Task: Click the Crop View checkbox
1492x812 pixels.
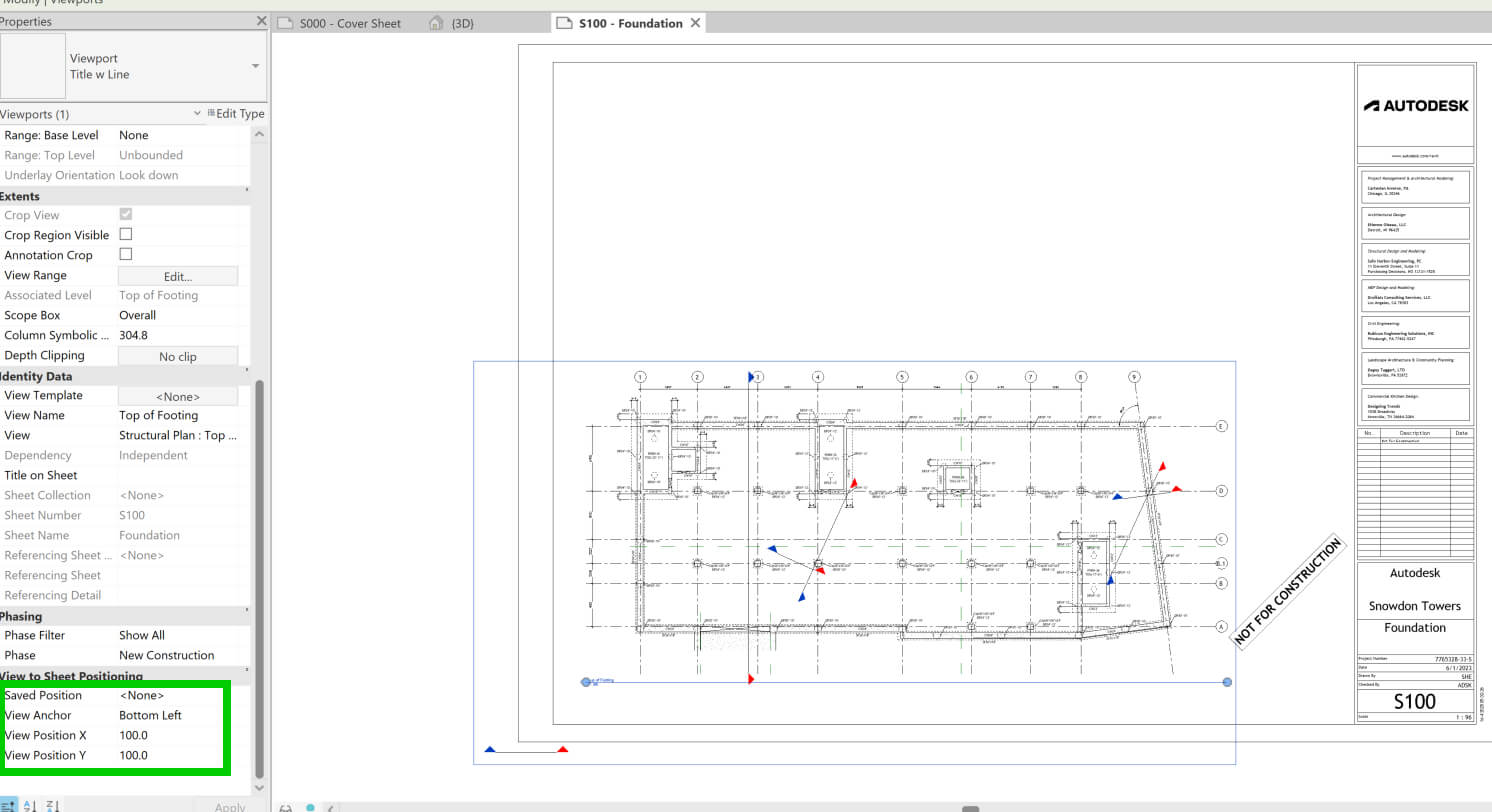Action: [x=126, y=215]
